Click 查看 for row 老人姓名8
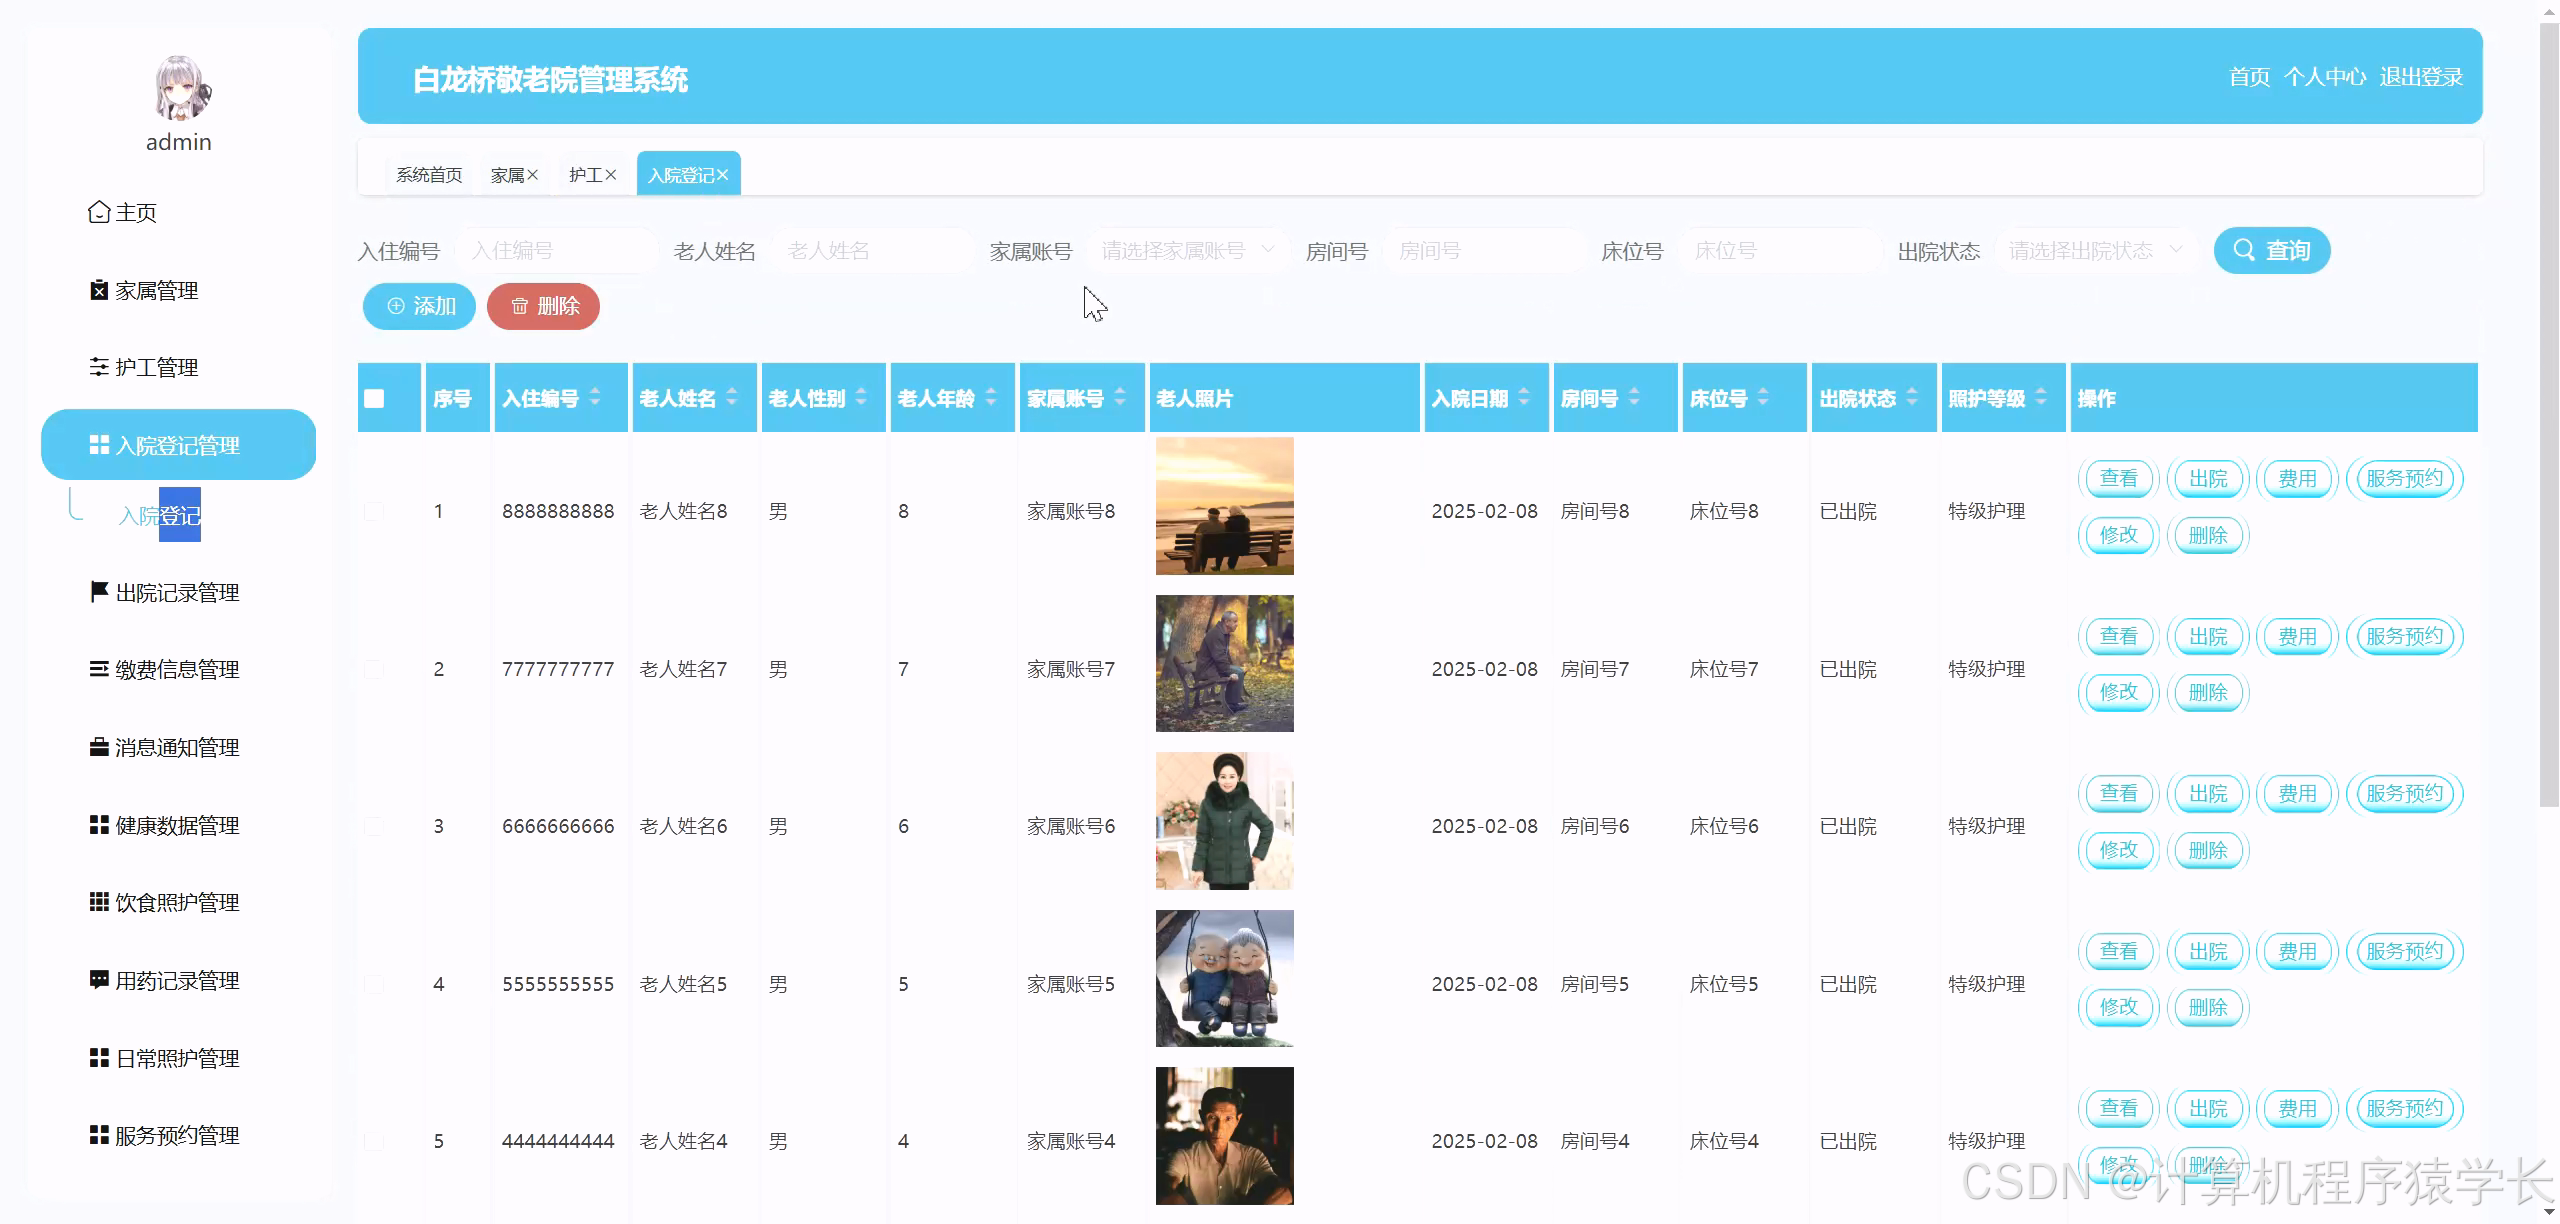This screenshot has width=2560, height=1224. pos(2118,478)
